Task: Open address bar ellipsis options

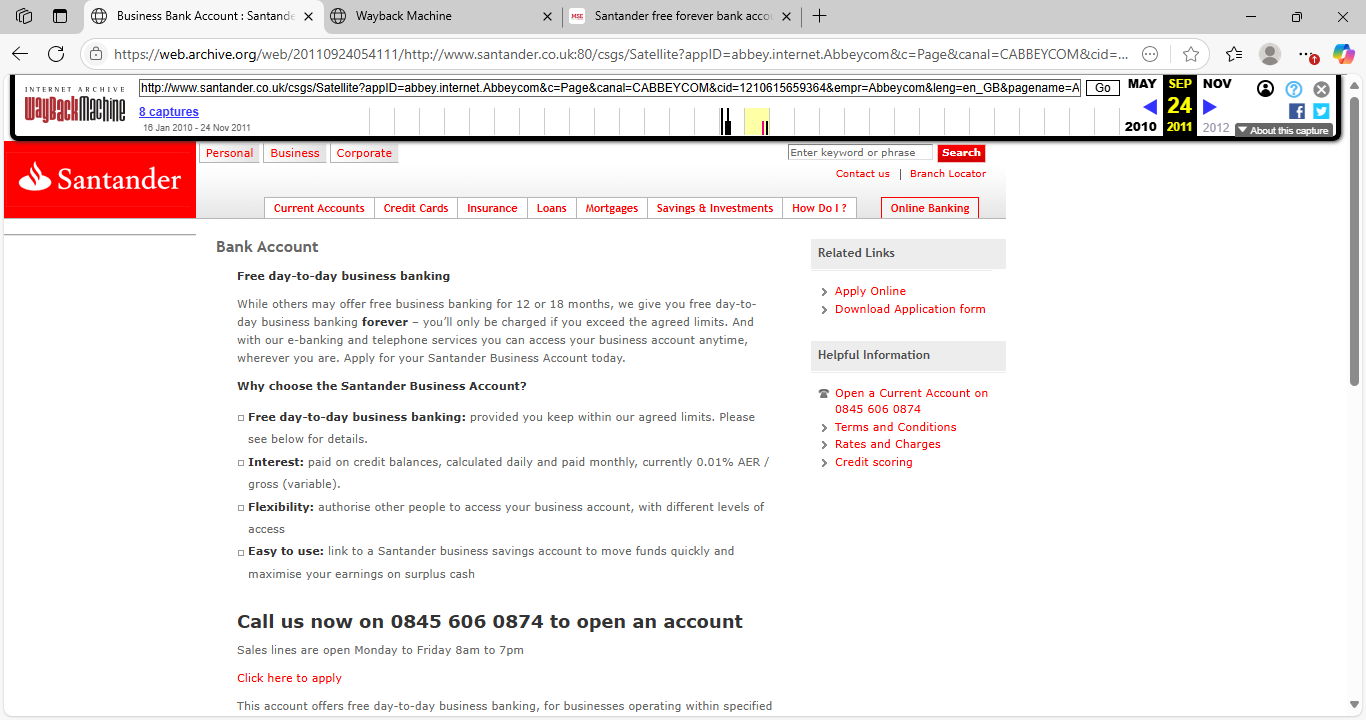Action: (x=1151, y=54)
